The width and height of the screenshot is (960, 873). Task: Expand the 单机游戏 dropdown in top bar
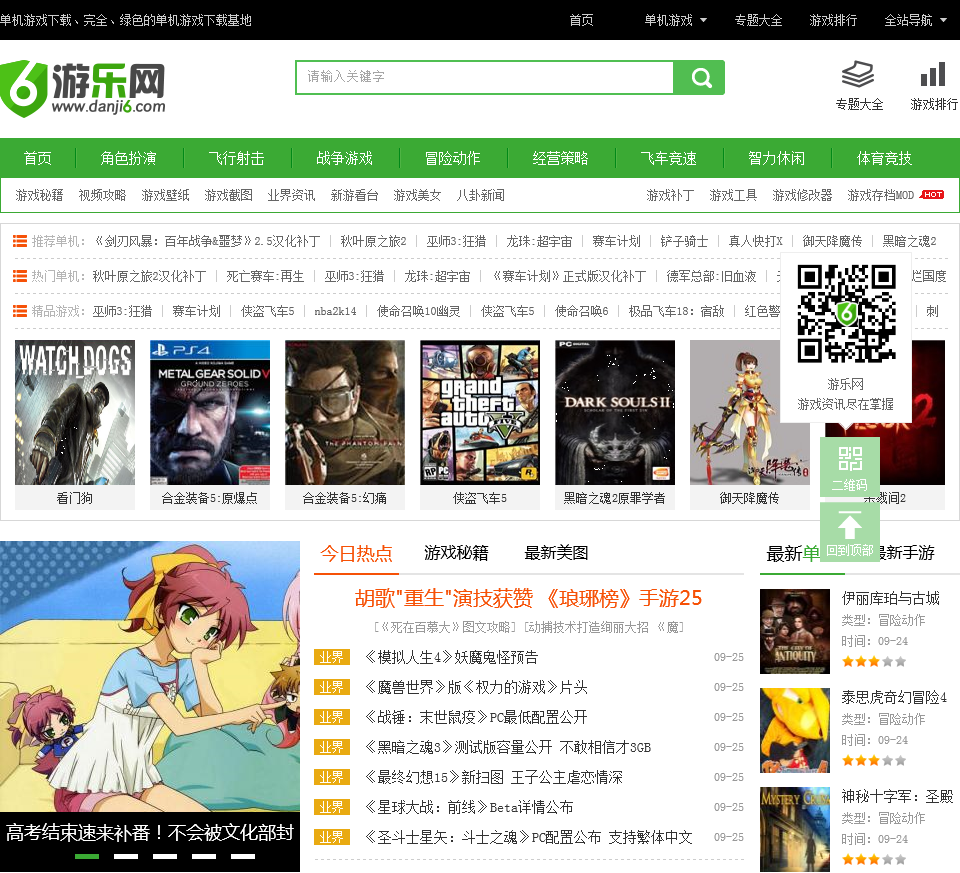point(675,20)
